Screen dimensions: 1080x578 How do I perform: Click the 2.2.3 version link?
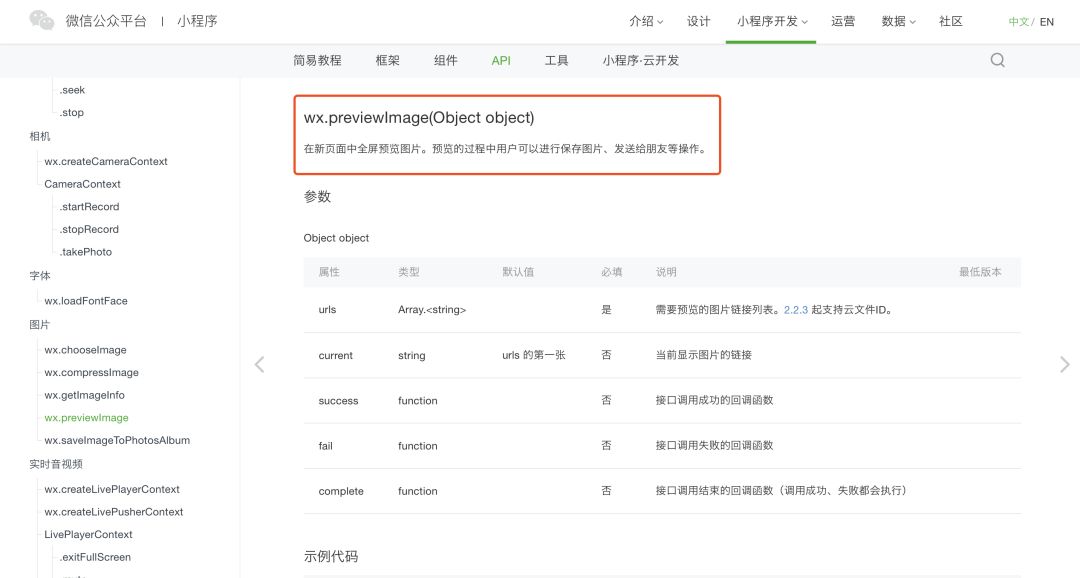796,310
